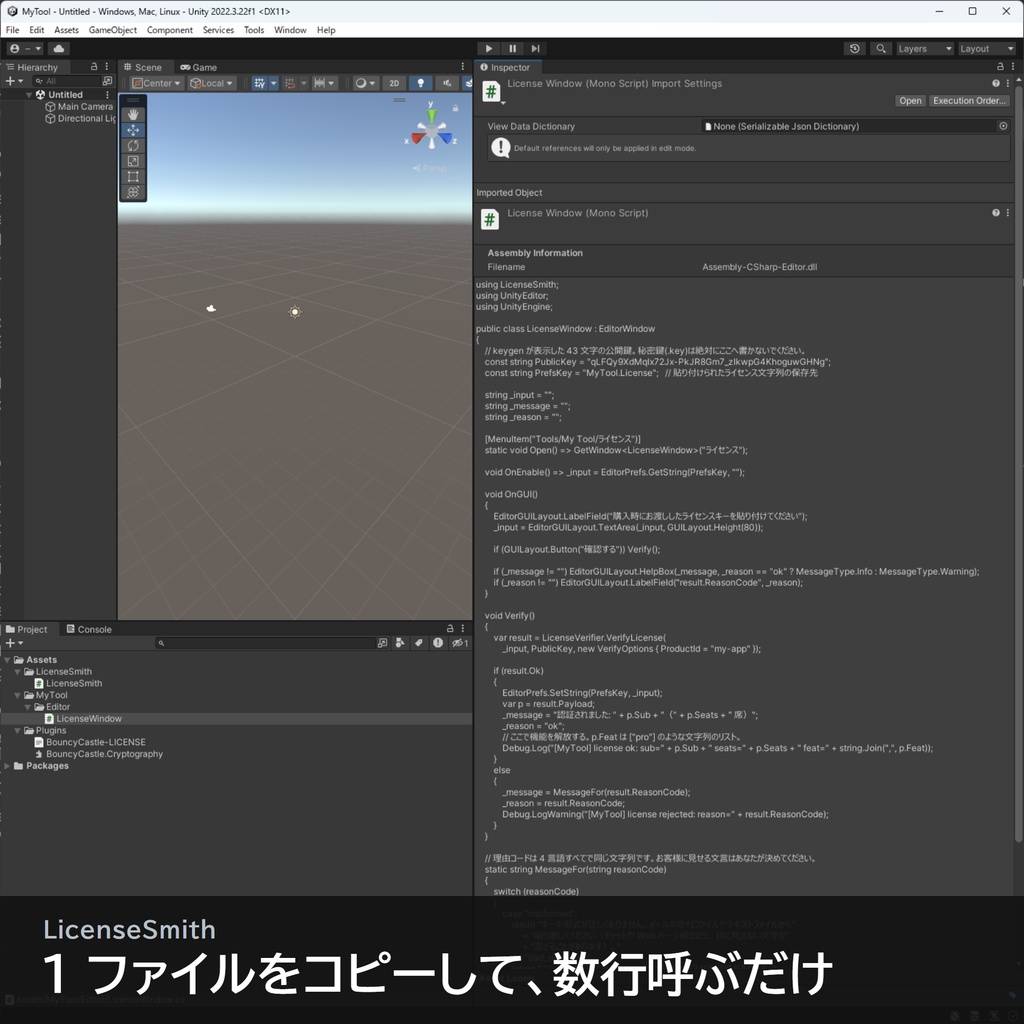
Task: Open global Search magnifier icon
Action: point(881,48)
